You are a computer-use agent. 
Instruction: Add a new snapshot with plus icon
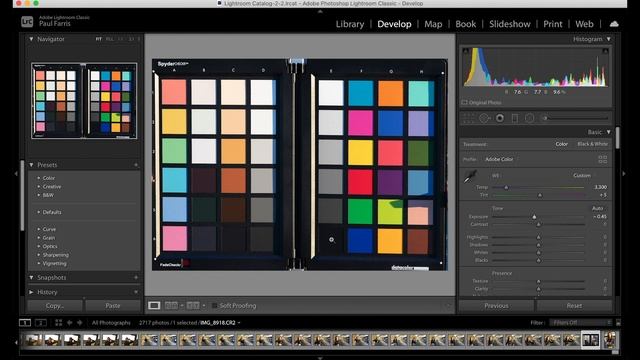[136, 278]
